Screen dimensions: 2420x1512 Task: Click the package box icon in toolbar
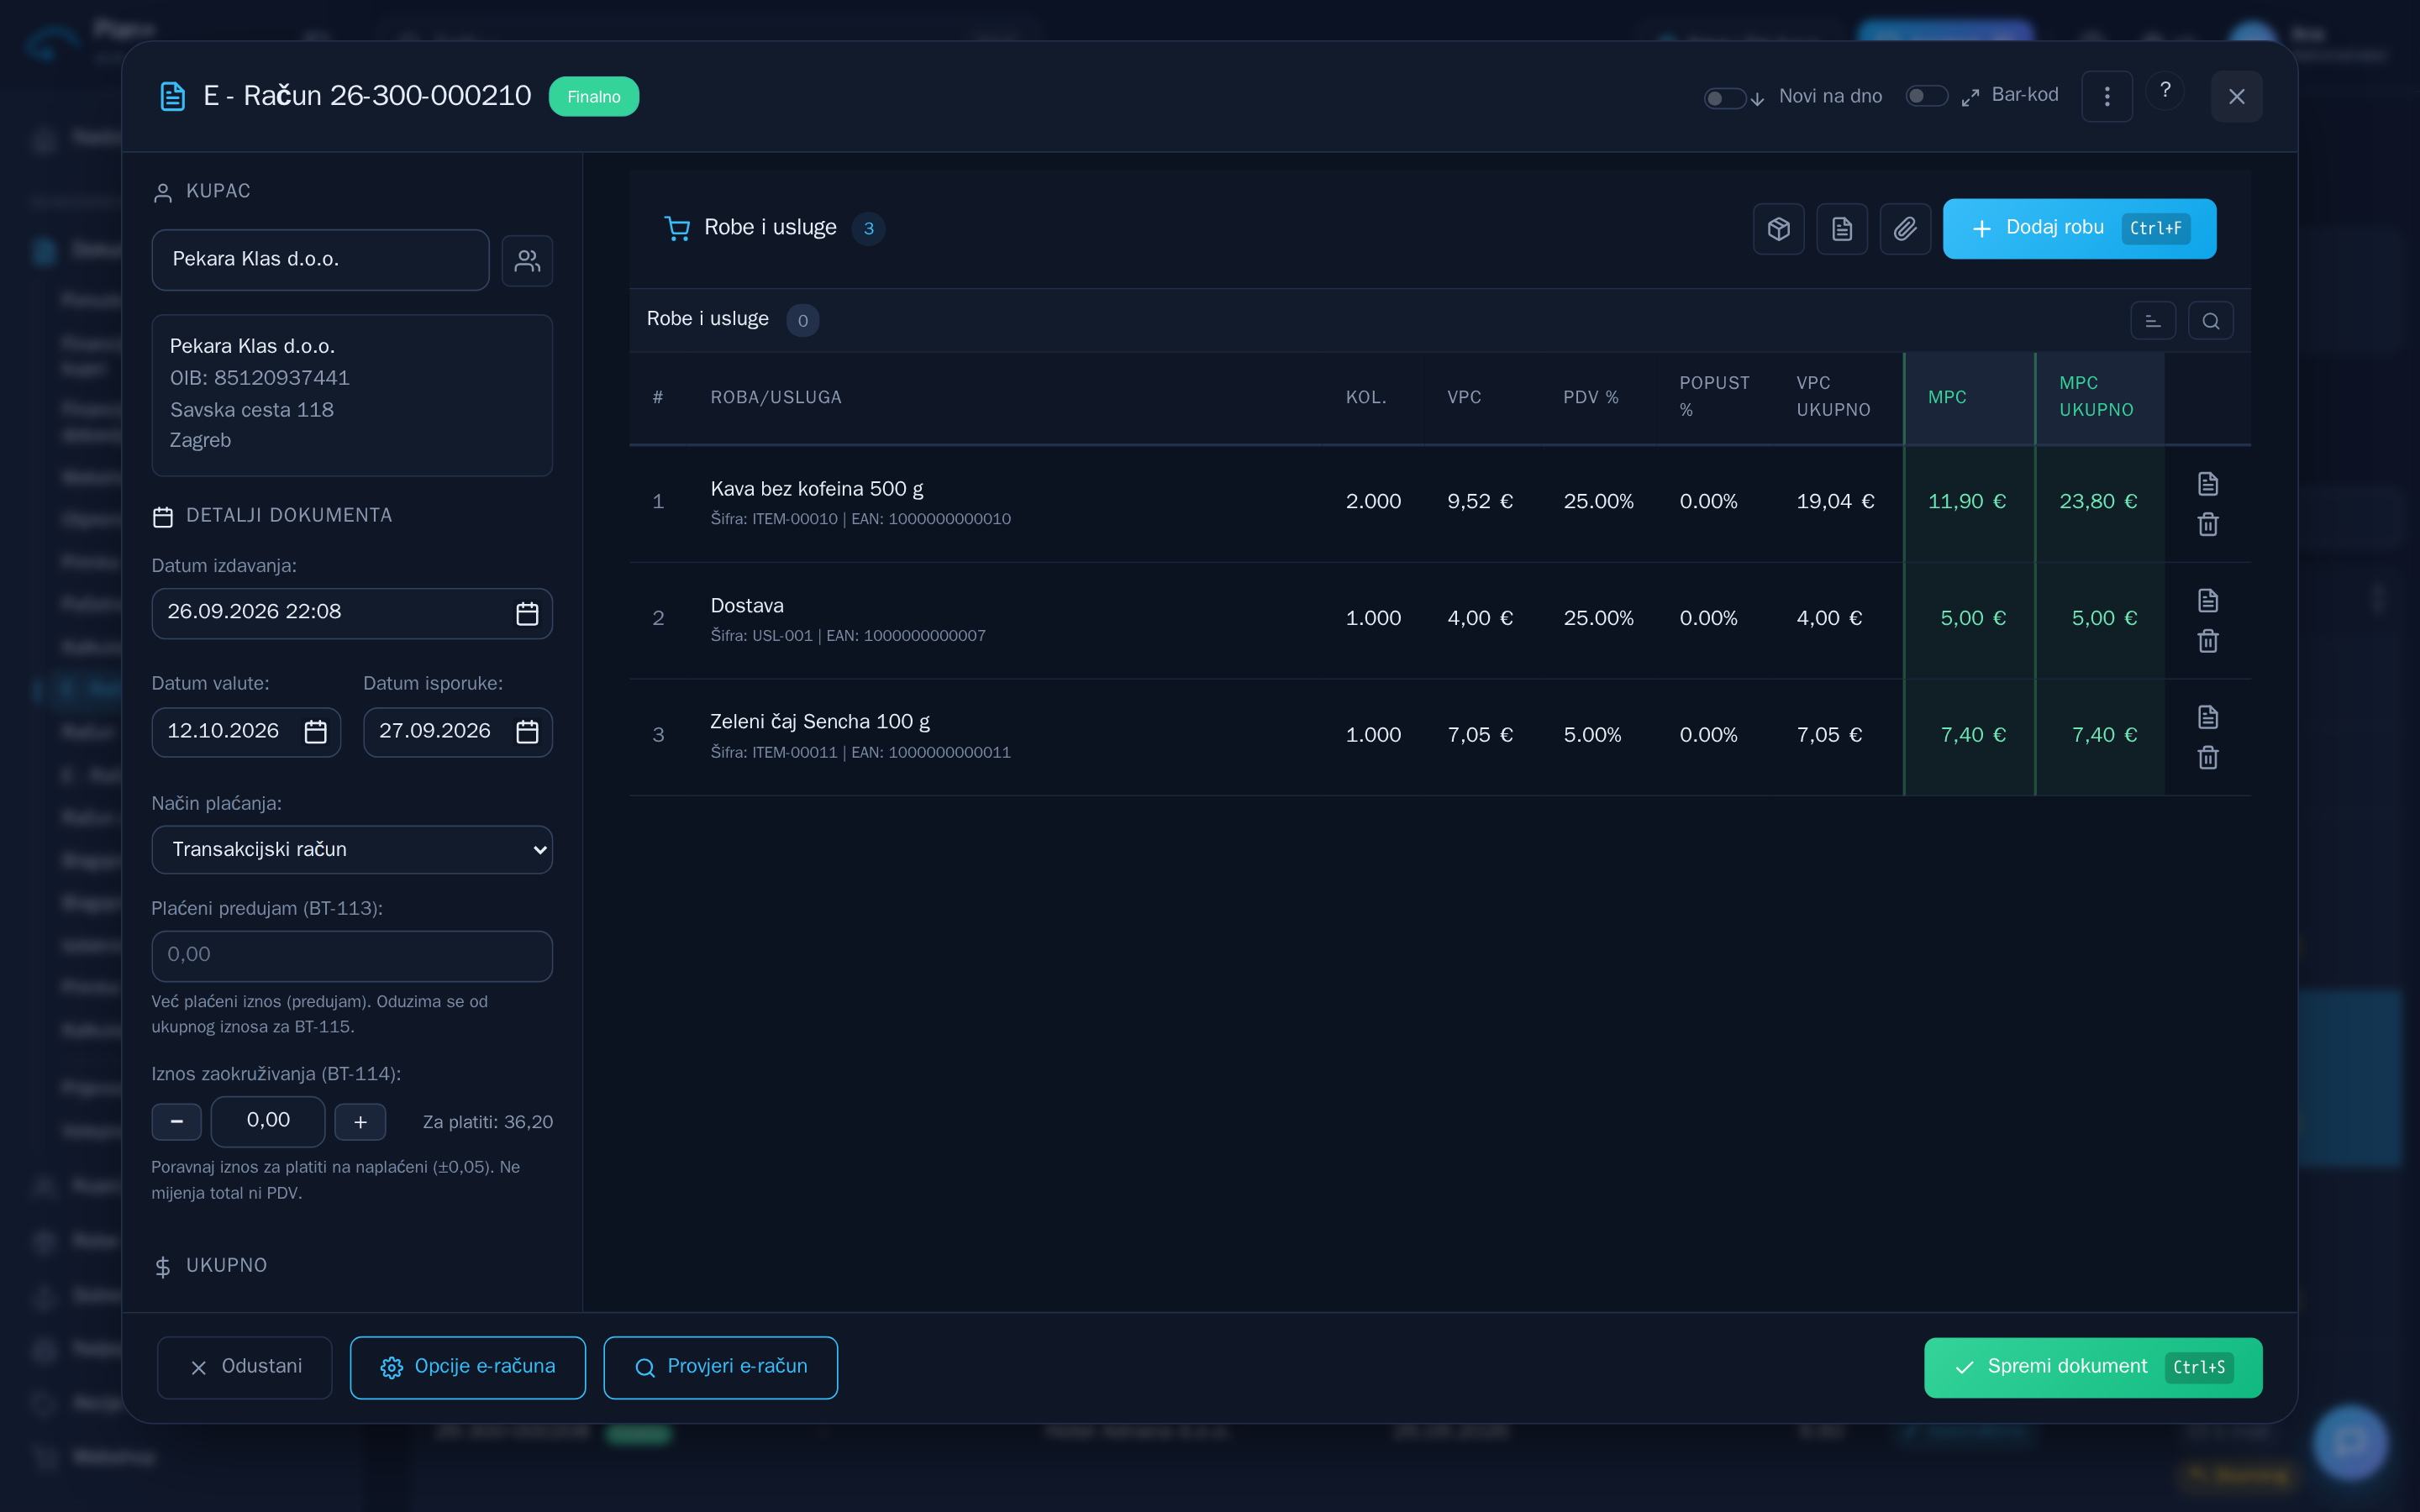pyautogui.click(x=1778, y=229)
